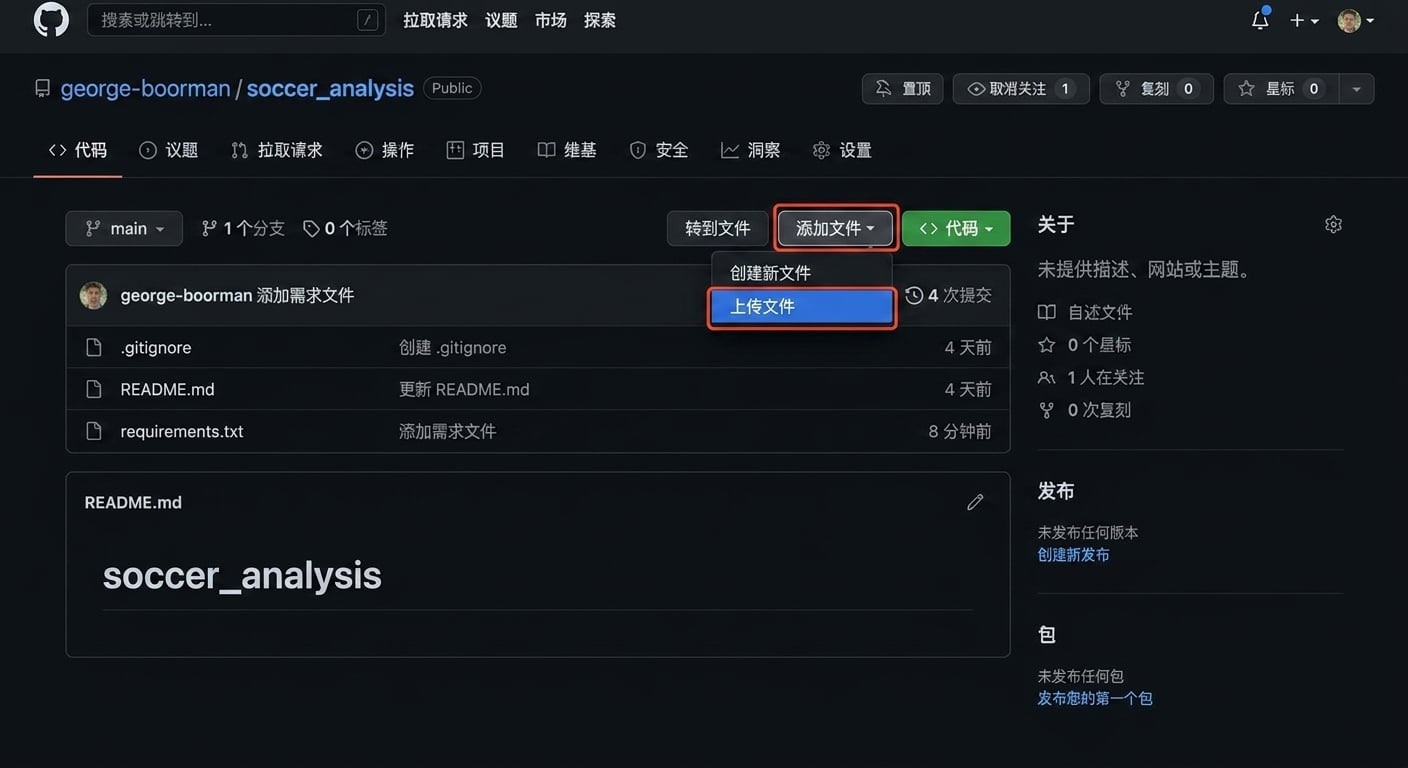Open 议题 in the top navigation
The image size is (1408, 768).
[501, 20]
